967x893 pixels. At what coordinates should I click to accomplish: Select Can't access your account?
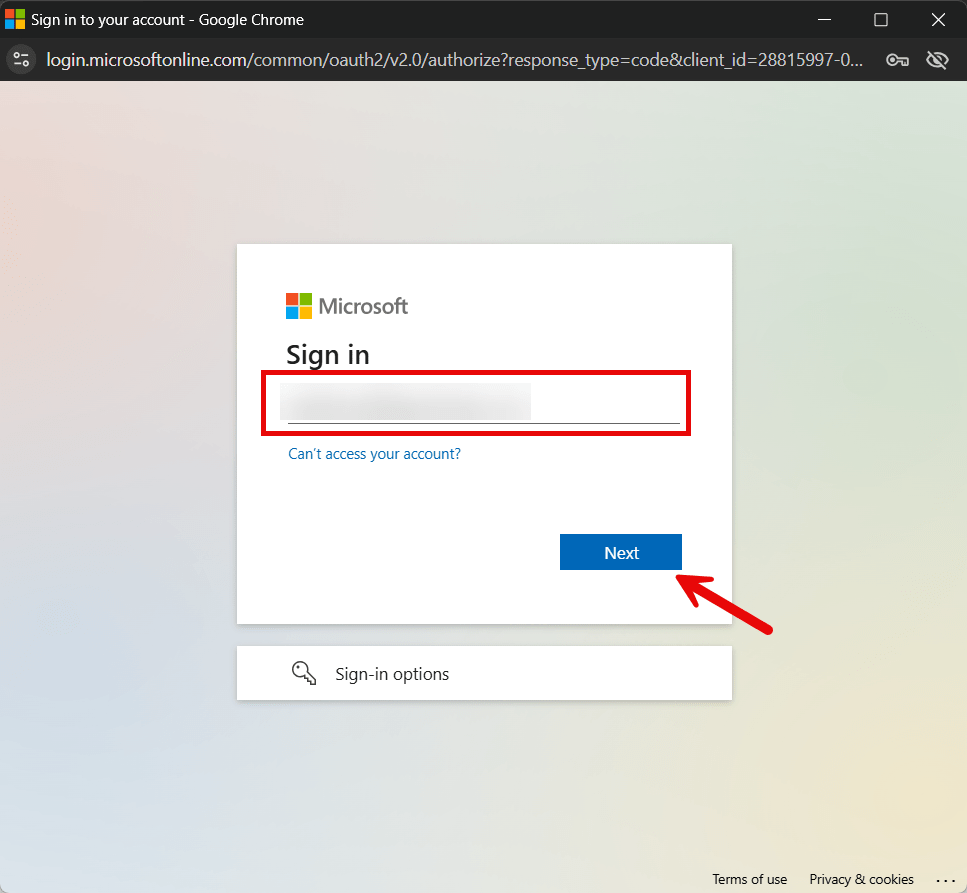374,453
